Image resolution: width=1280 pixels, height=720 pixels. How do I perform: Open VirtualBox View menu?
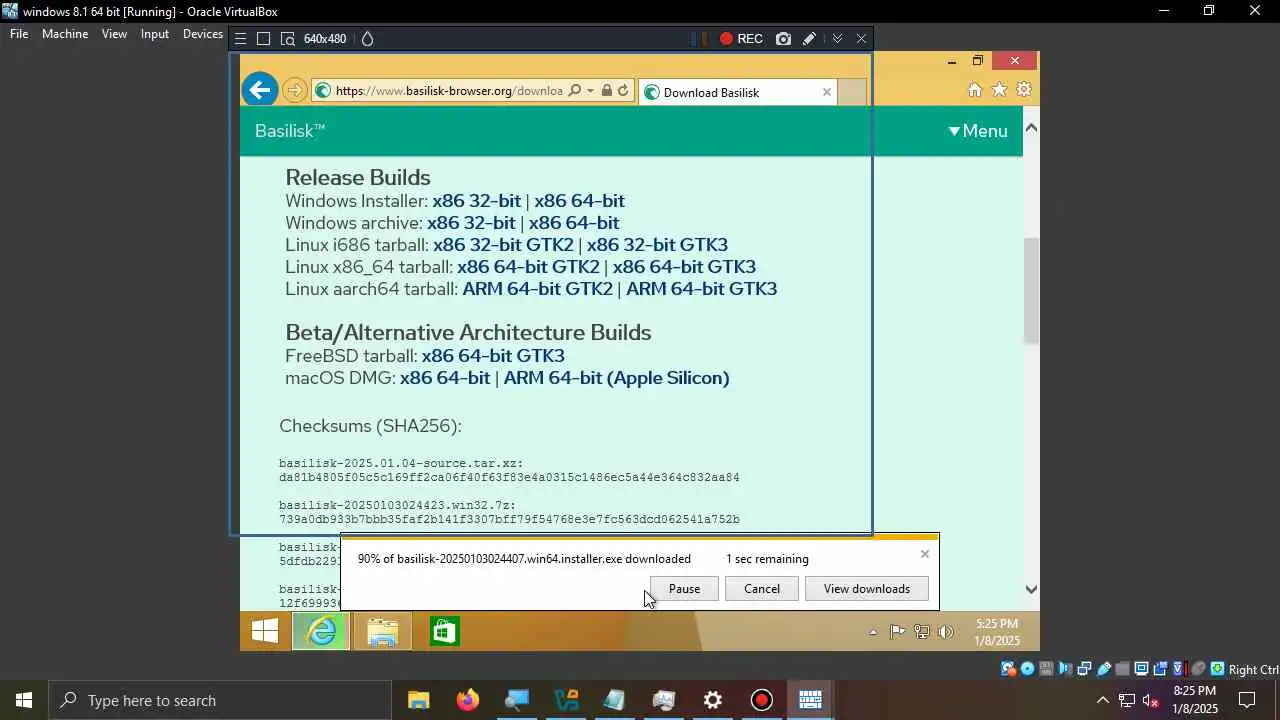click(114, 34)
